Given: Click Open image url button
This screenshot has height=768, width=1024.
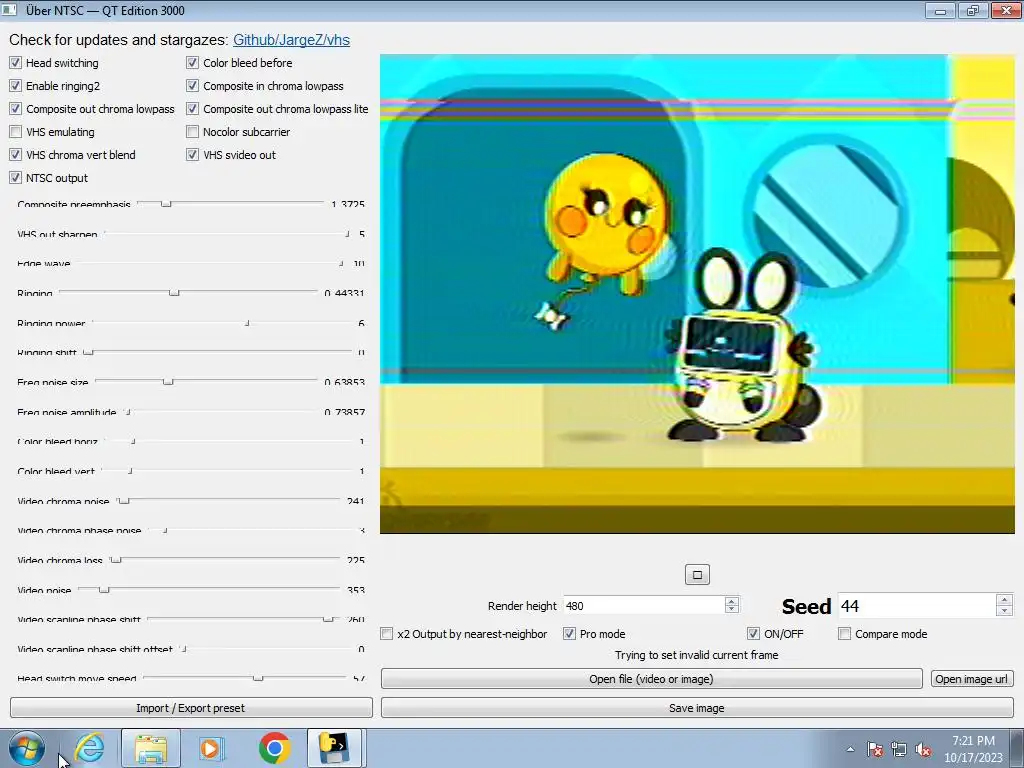Looking at the screenshot, I should pos(972,679).
